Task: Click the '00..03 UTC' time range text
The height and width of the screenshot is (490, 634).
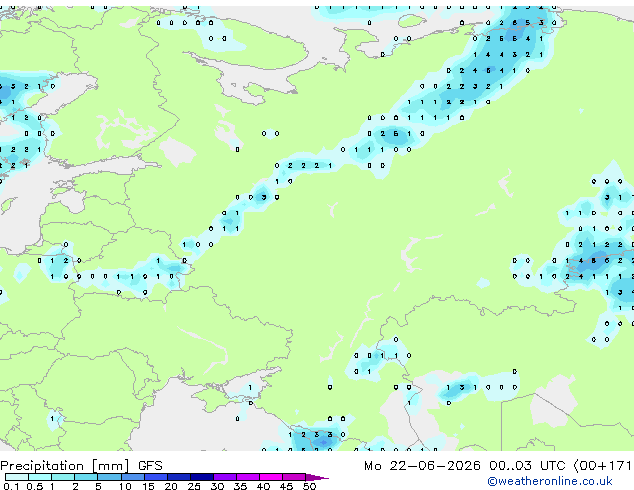Action: coord(527,466)
